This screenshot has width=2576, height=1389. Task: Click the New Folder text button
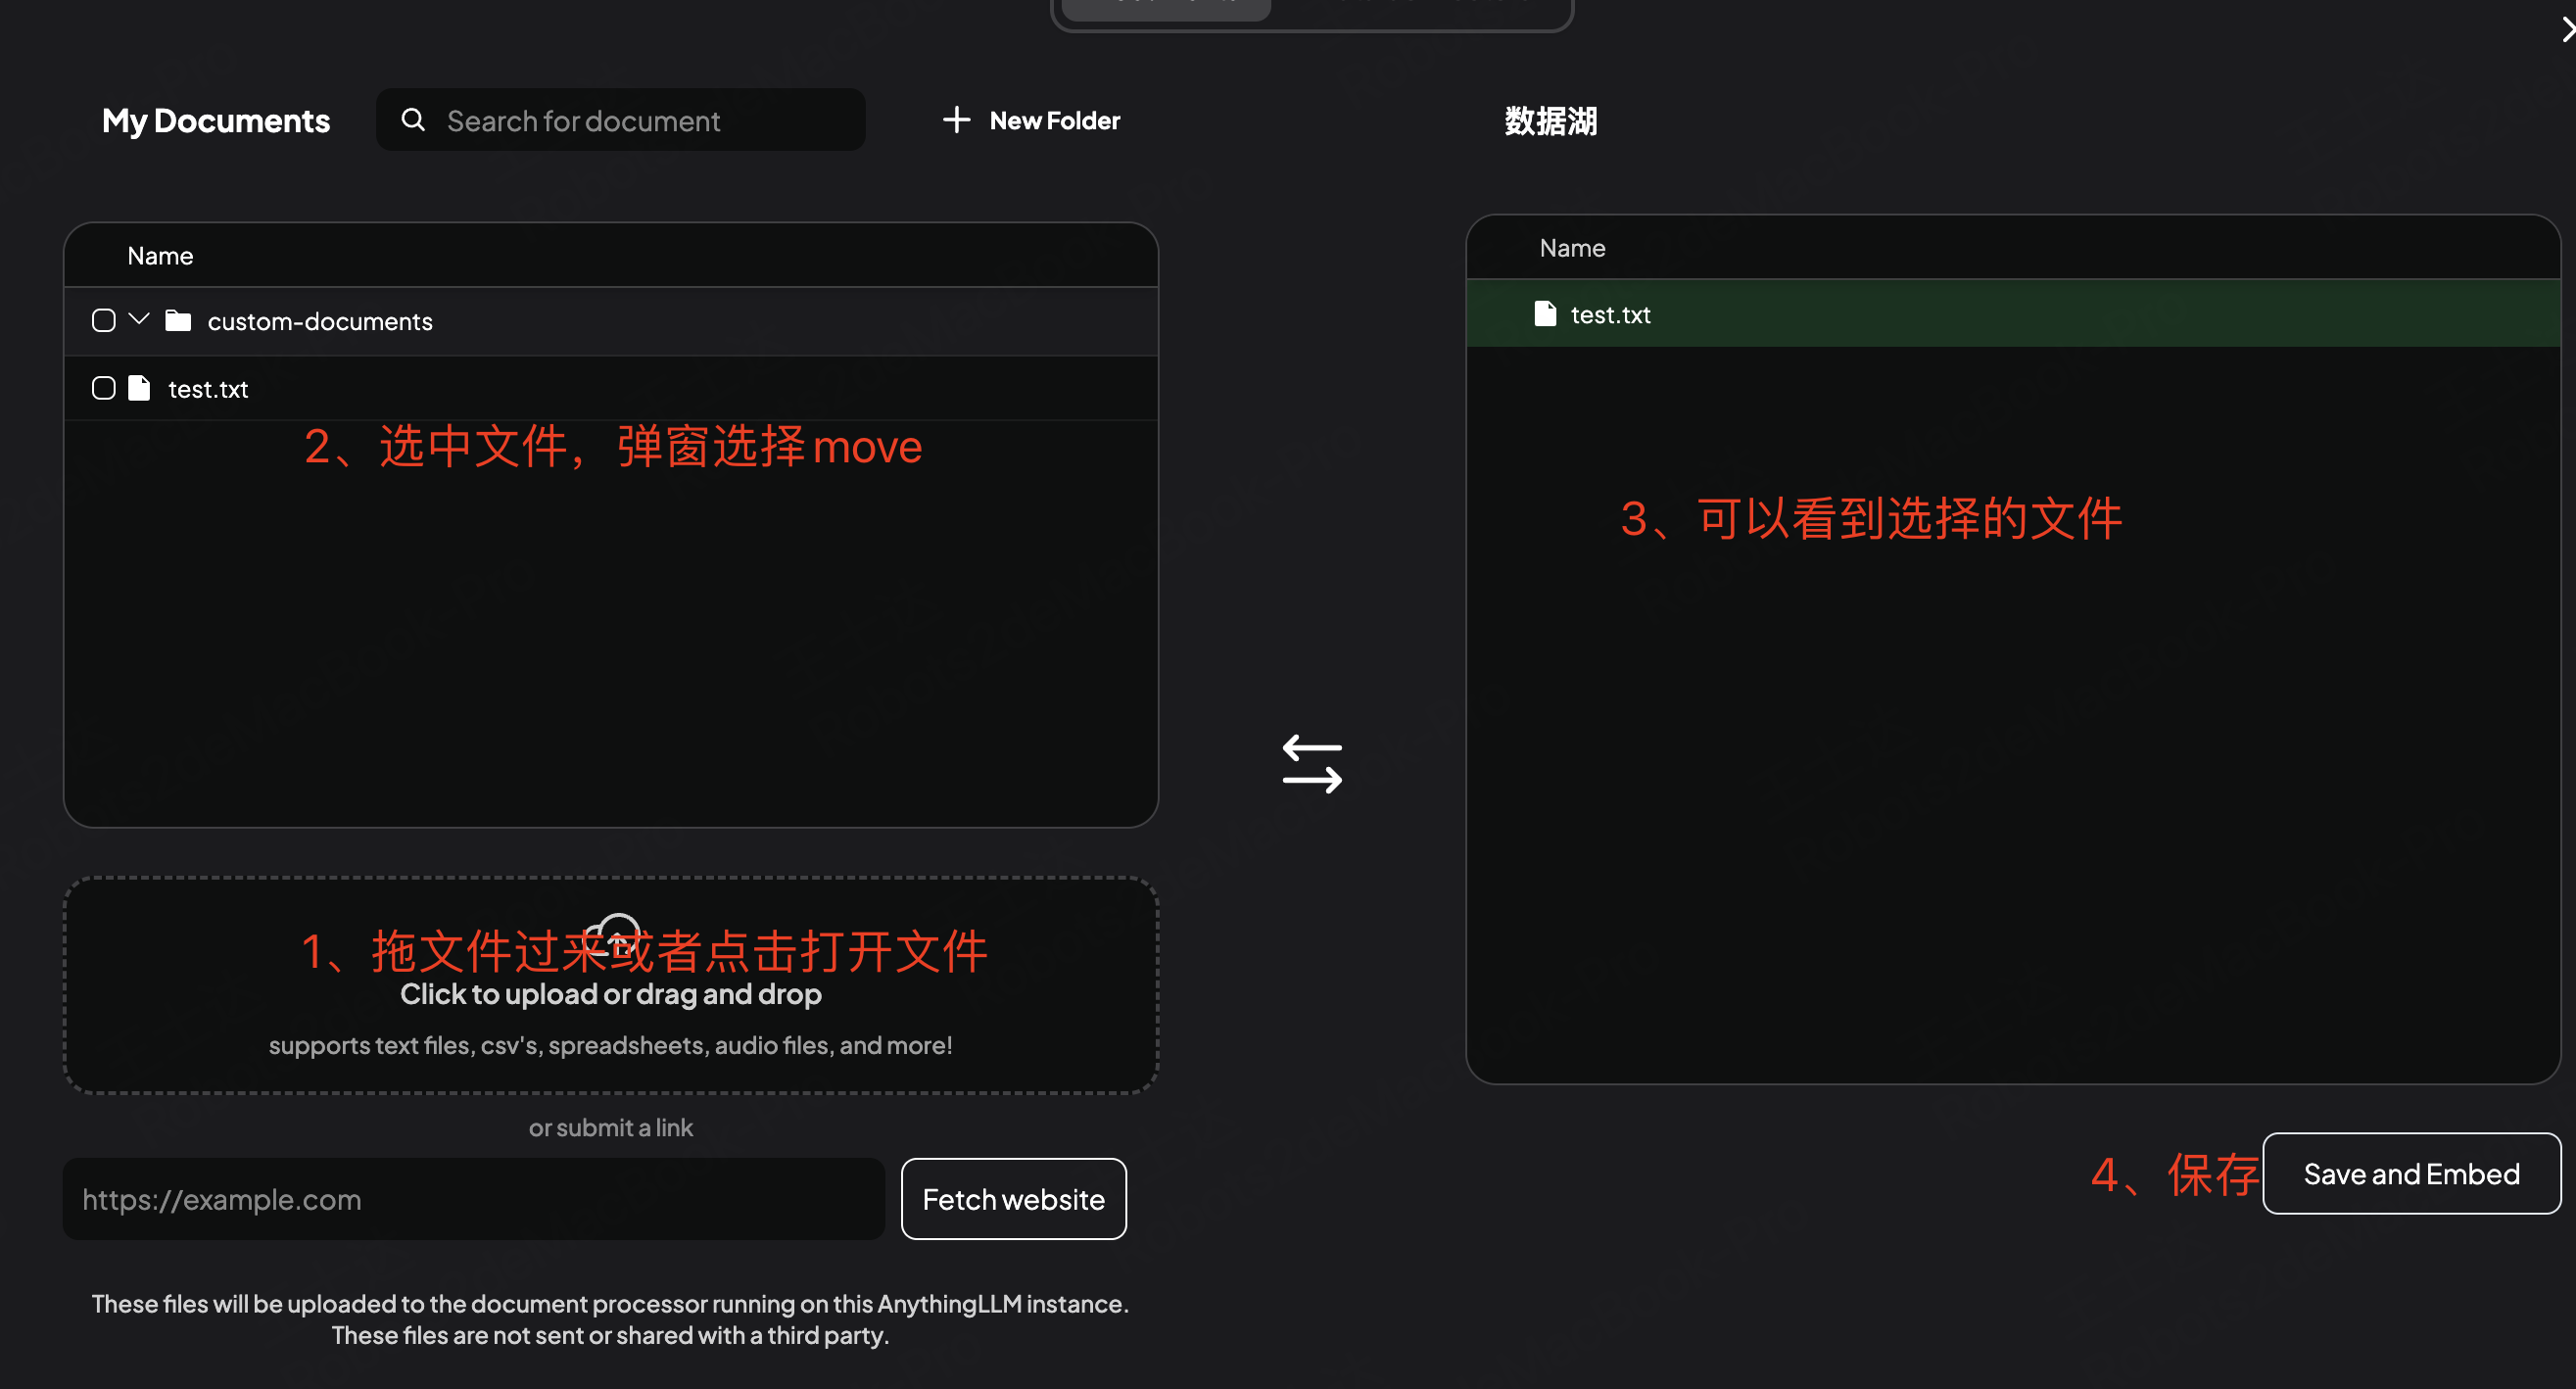coord(1054,121)
